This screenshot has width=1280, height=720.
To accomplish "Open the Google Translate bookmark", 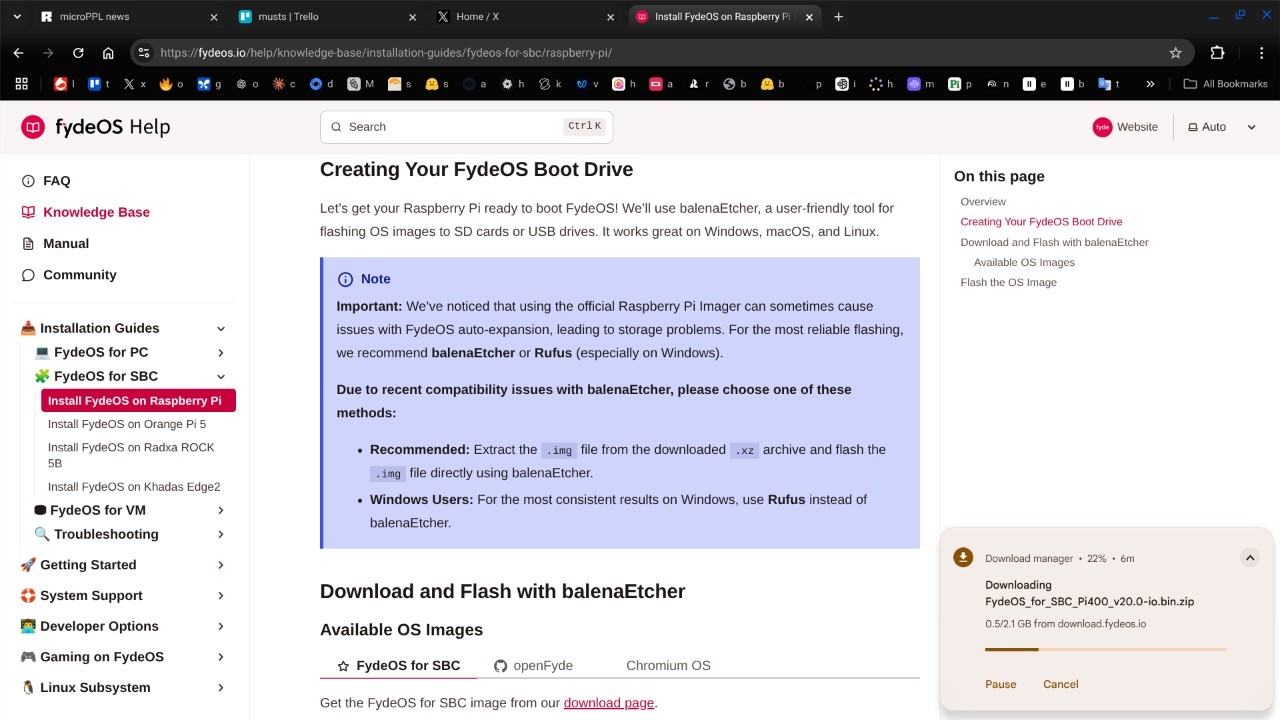I will tap(1109, 84).
